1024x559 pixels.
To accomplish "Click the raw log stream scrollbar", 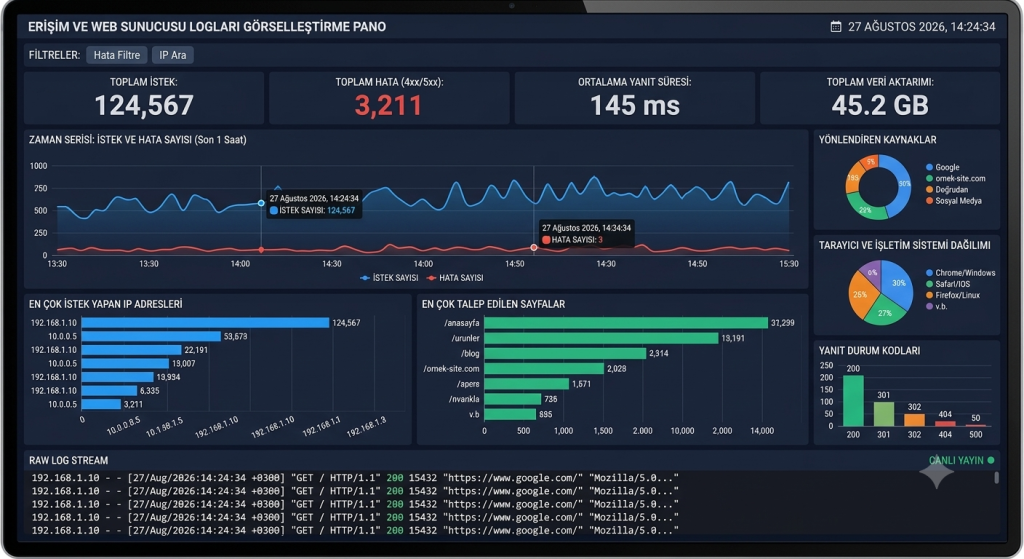I will pyautogui.click(x=996, y=478).
